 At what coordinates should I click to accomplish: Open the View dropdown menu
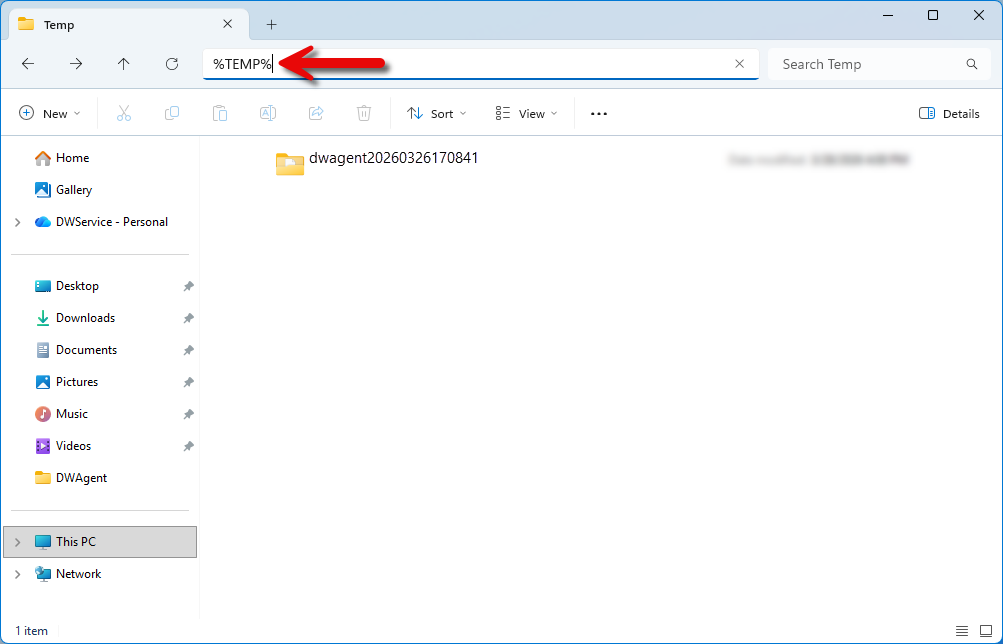(x=527, y=114)
